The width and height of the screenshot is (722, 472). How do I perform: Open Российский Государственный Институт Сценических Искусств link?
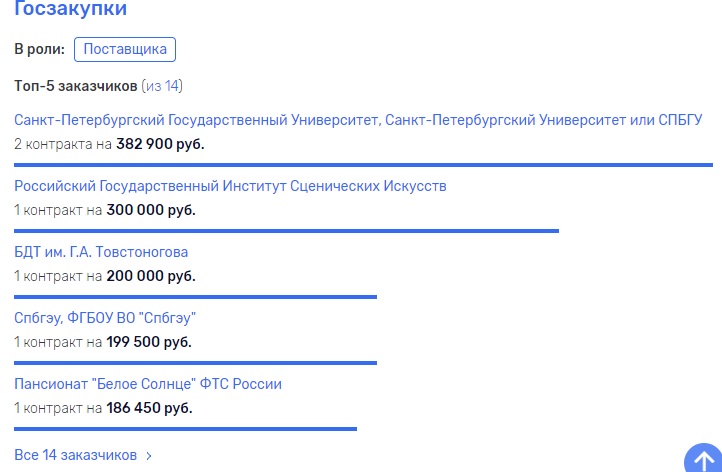click(230, 186)
